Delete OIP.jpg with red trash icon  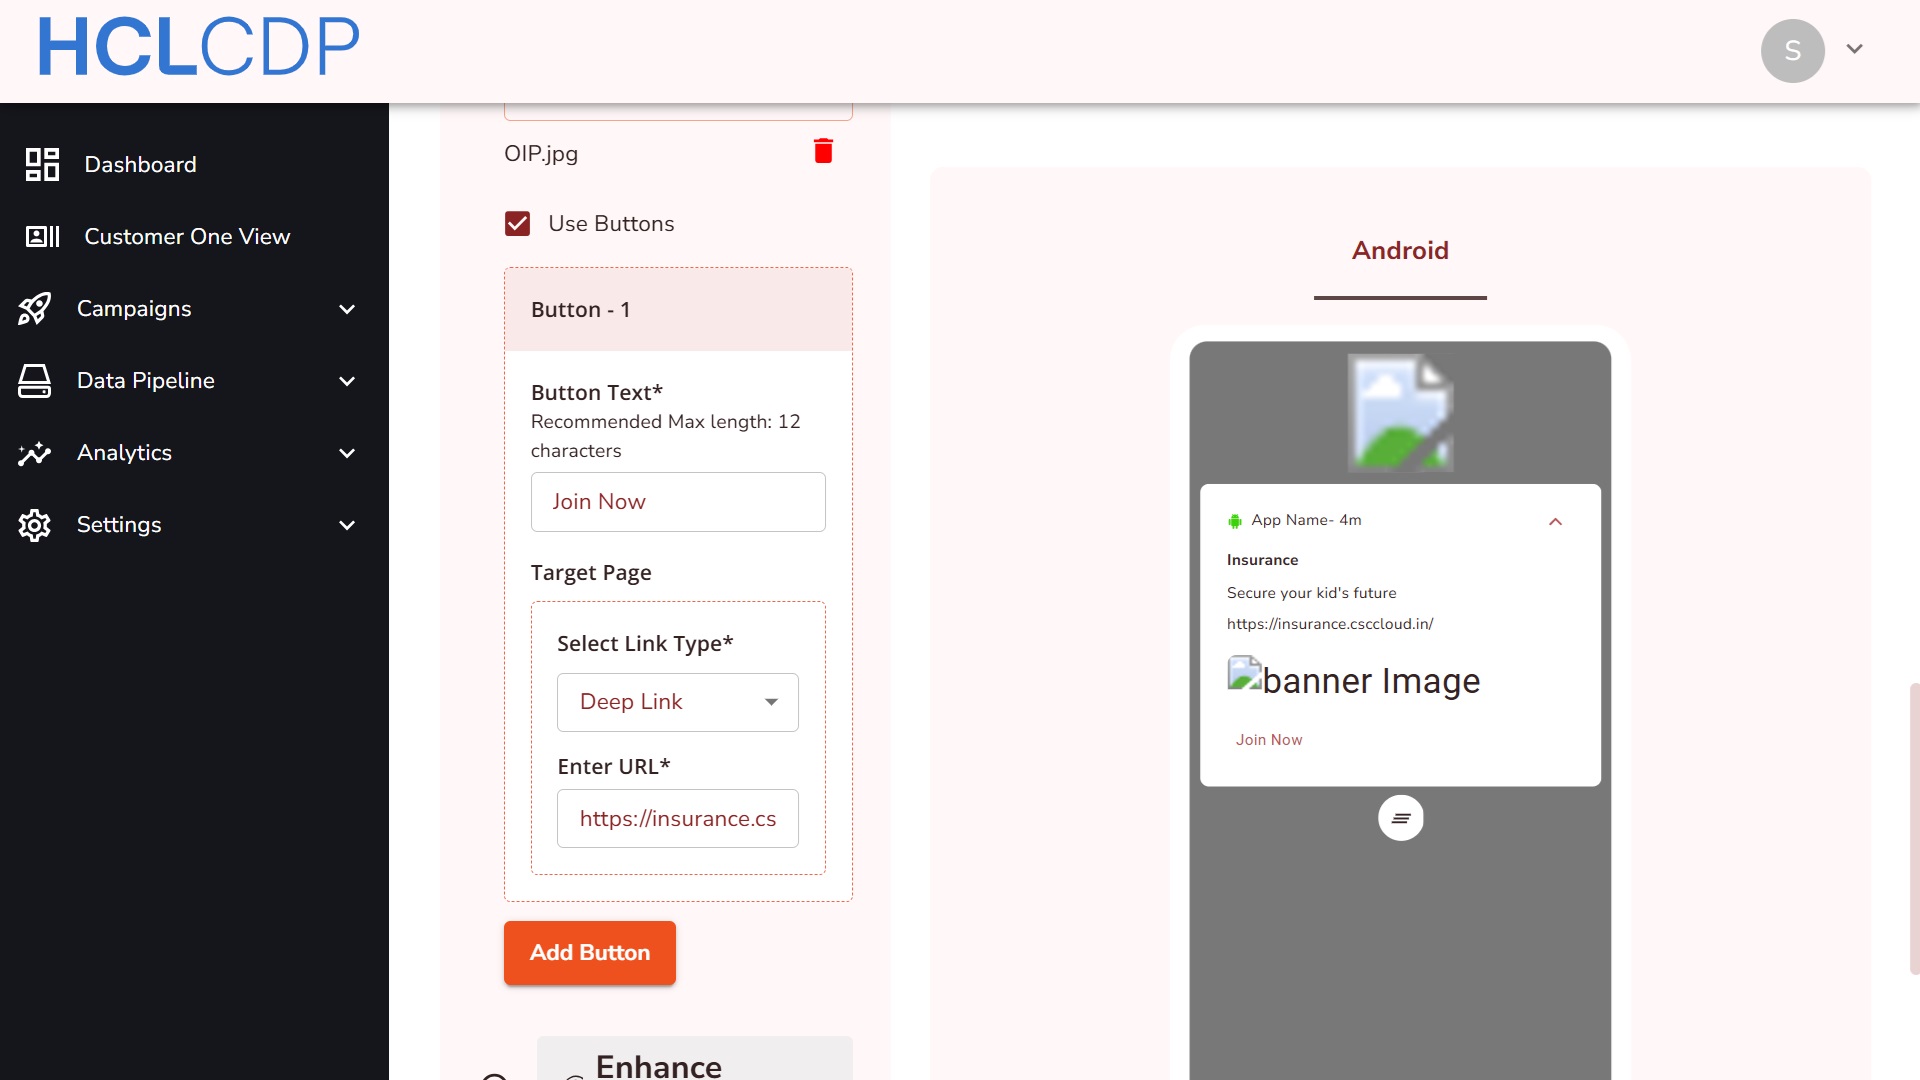[x=823, y=151]
